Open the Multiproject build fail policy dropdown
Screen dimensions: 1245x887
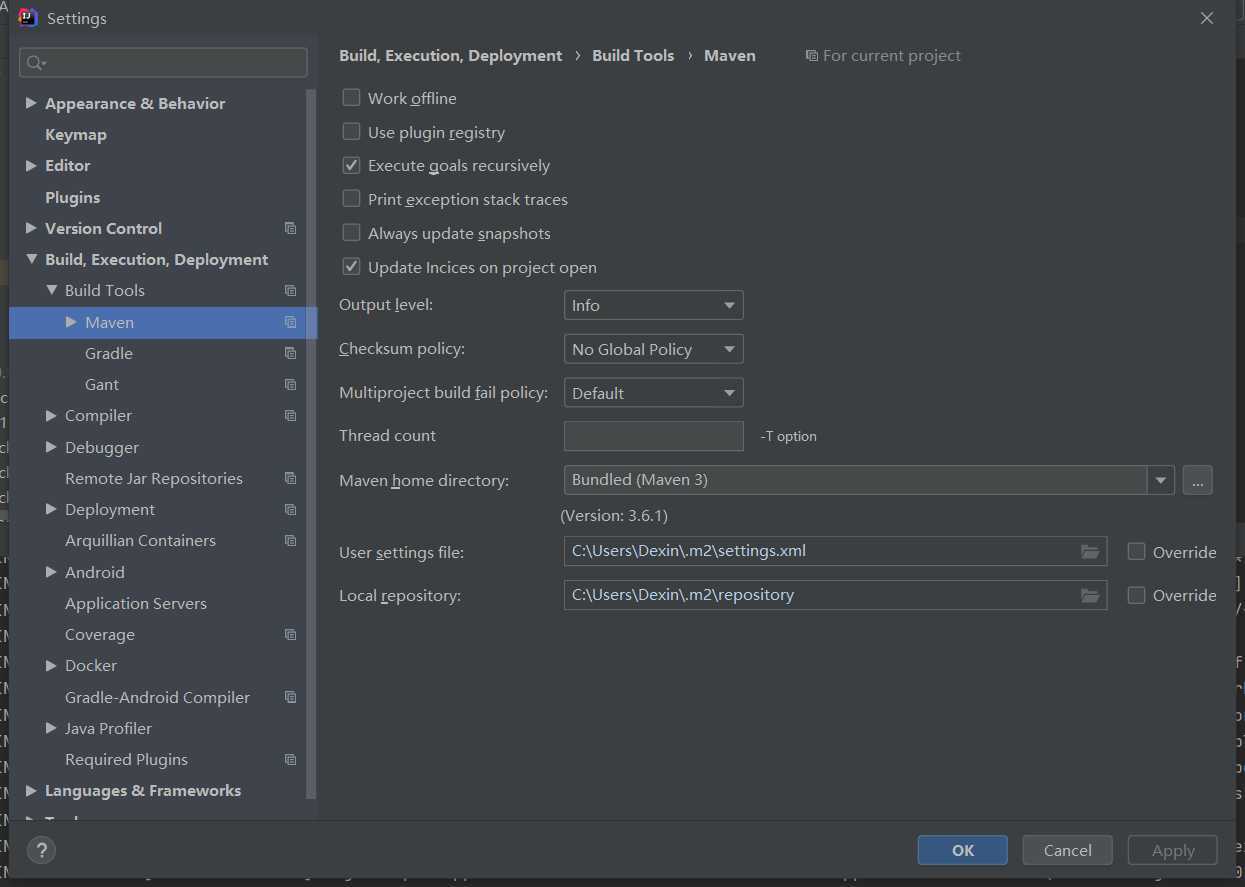tap(654, 393)
